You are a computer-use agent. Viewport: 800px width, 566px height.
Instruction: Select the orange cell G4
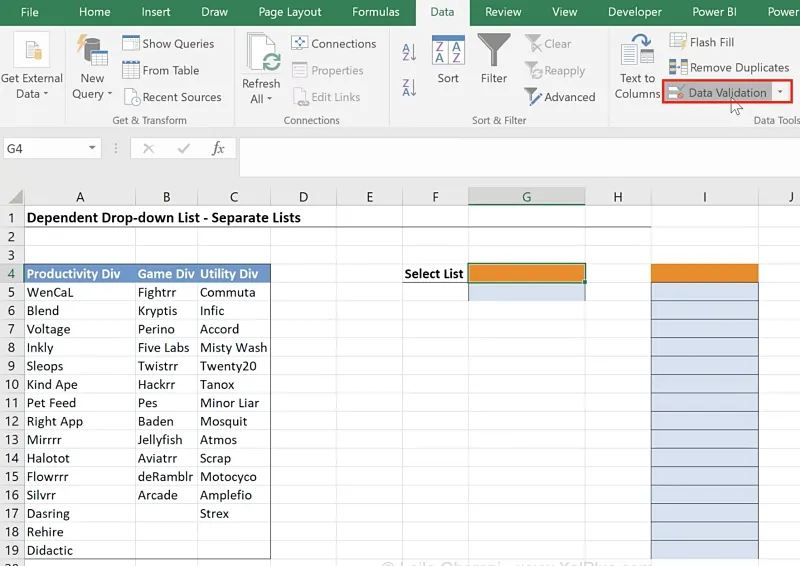(526, 273)
